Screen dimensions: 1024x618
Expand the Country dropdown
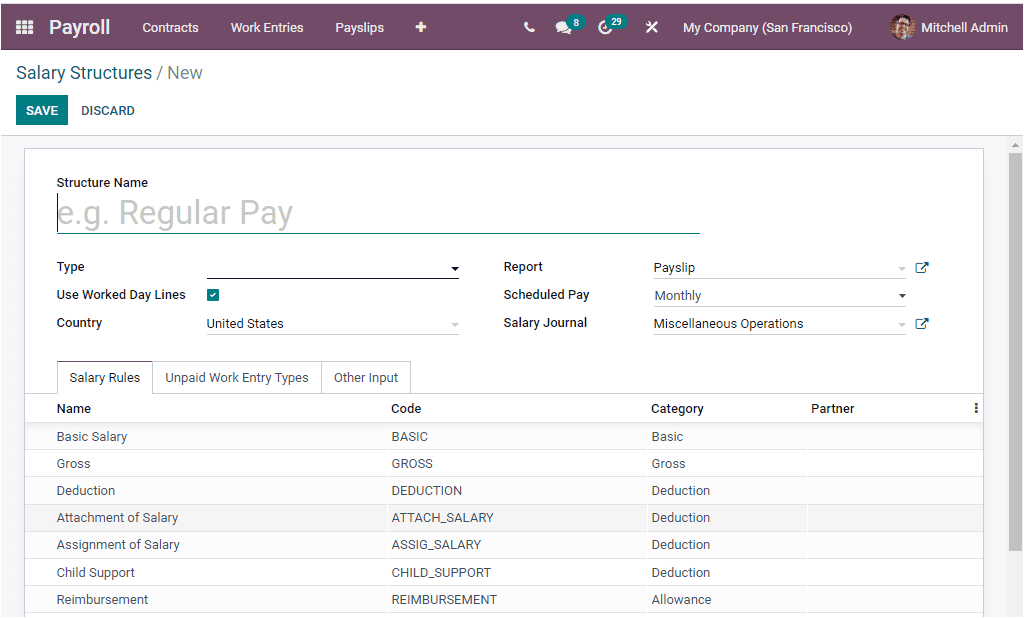coord(455,324)
